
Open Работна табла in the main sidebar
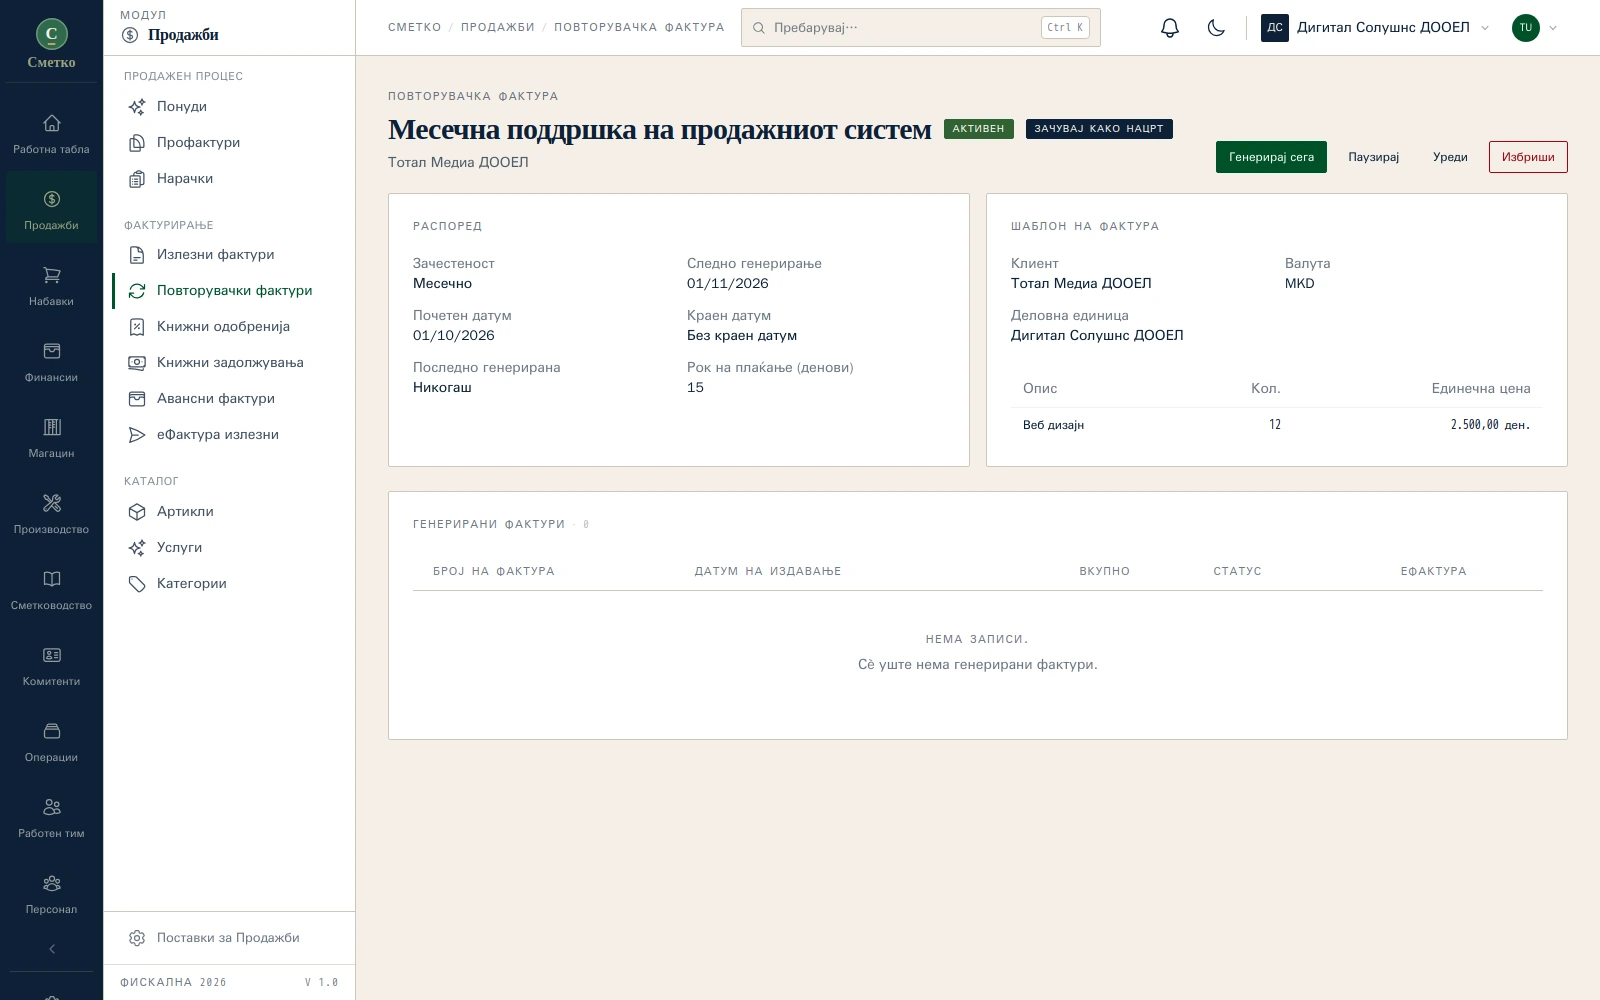(x=51, y=134)
